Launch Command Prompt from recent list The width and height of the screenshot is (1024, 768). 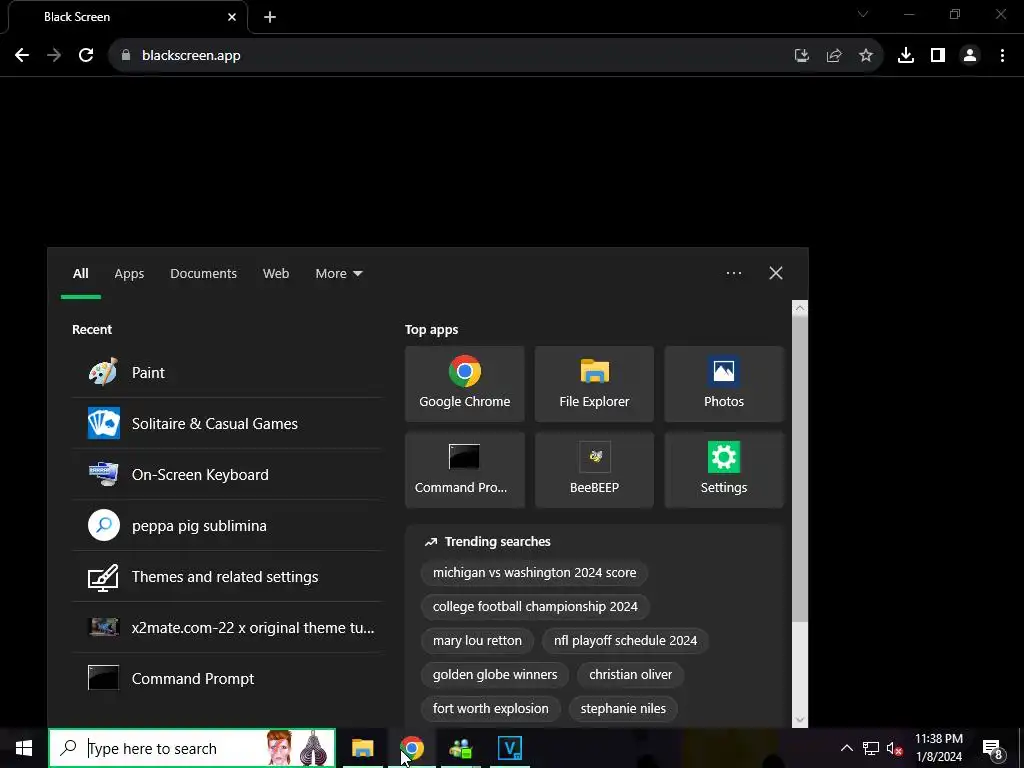click(227, 679)
